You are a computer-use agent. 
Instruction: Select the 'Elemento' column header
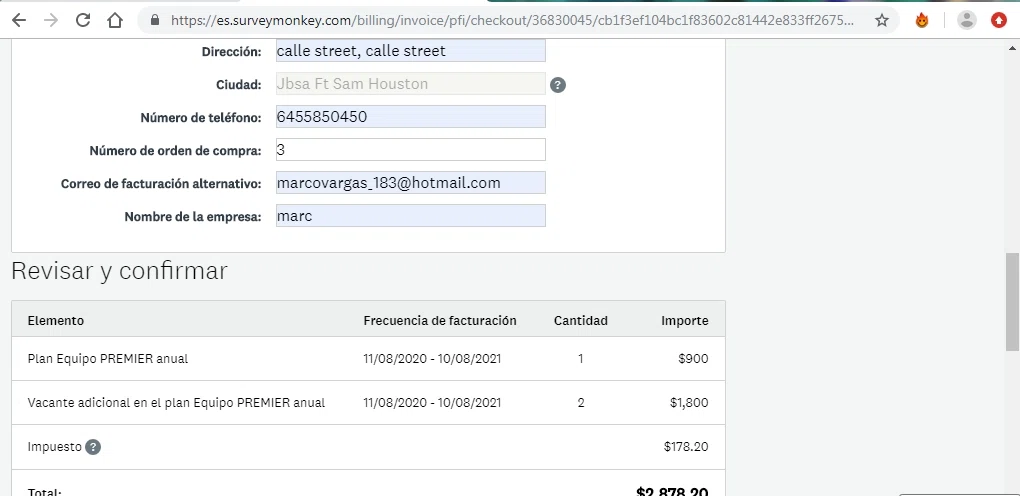(x=55, y=320)
